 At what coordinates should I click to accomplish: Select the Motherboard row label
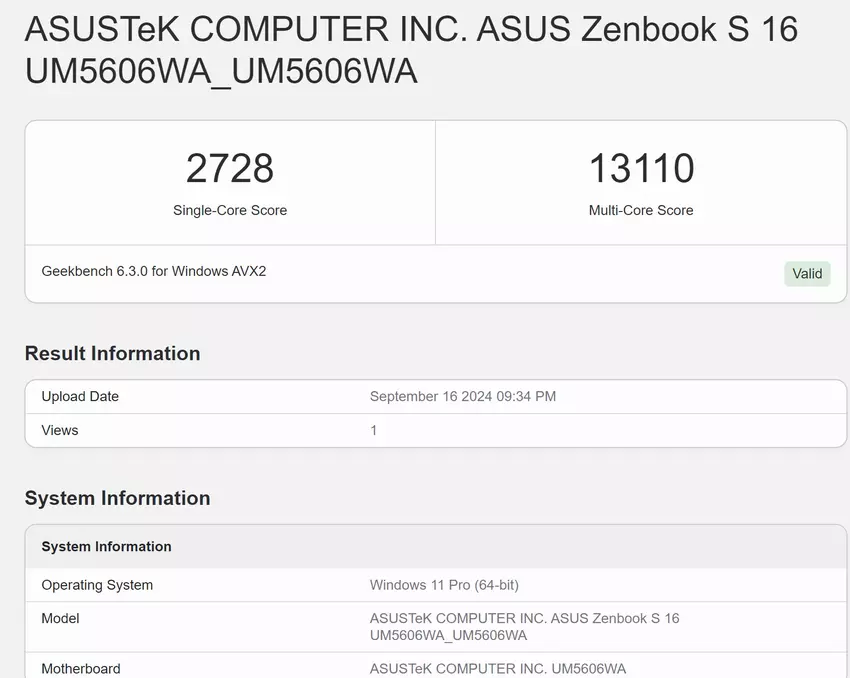click(81, 669)
